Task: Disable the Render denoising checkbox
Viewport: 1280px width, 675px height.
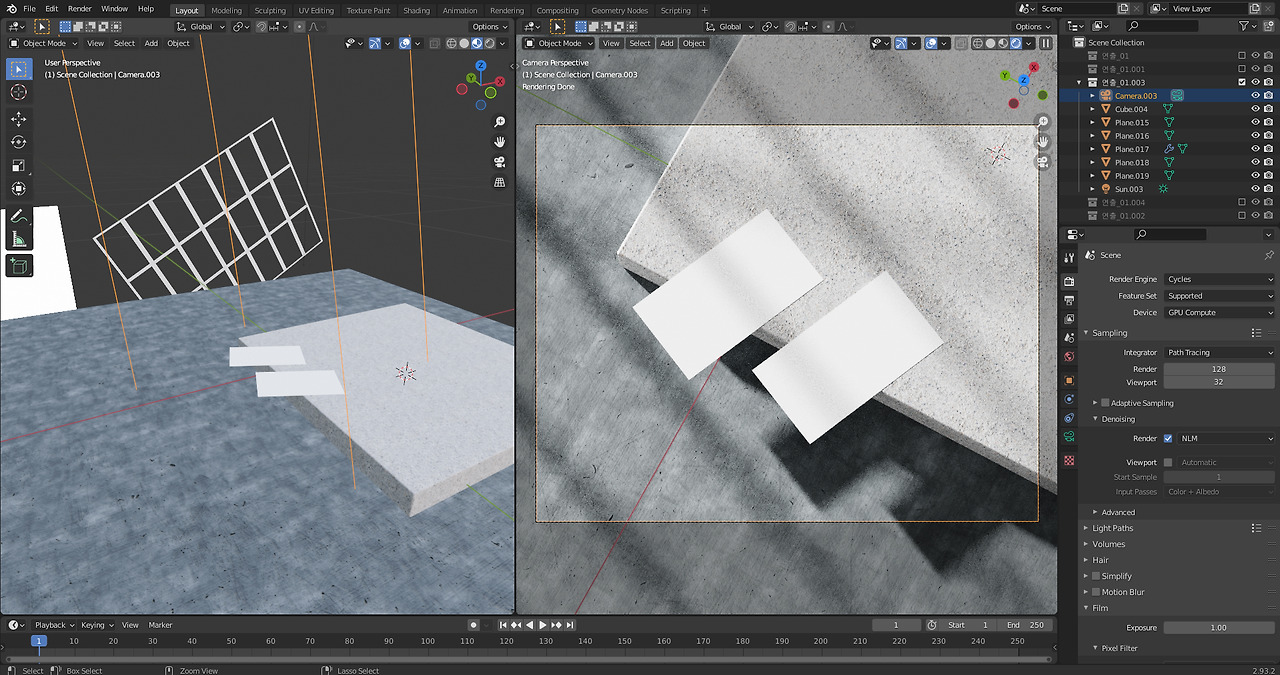Action: 1167,438
